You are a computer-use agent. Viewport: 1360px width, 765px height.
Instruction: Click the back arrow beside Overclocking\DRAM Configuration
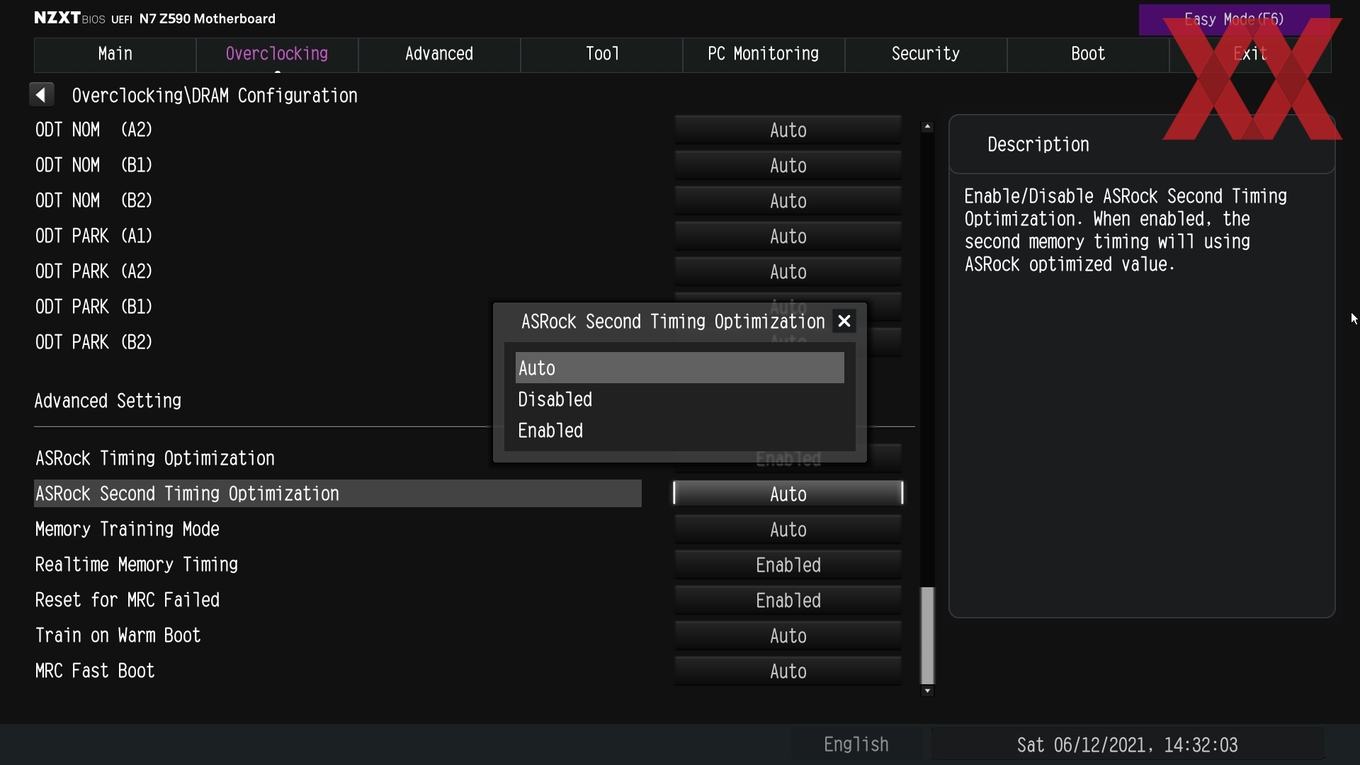(x=41, y=95)
